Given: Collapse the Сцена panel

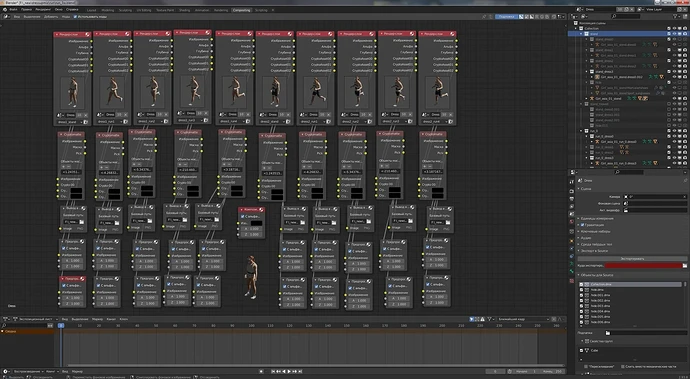Looking at the screenshot, I should (x=585, y=189).
